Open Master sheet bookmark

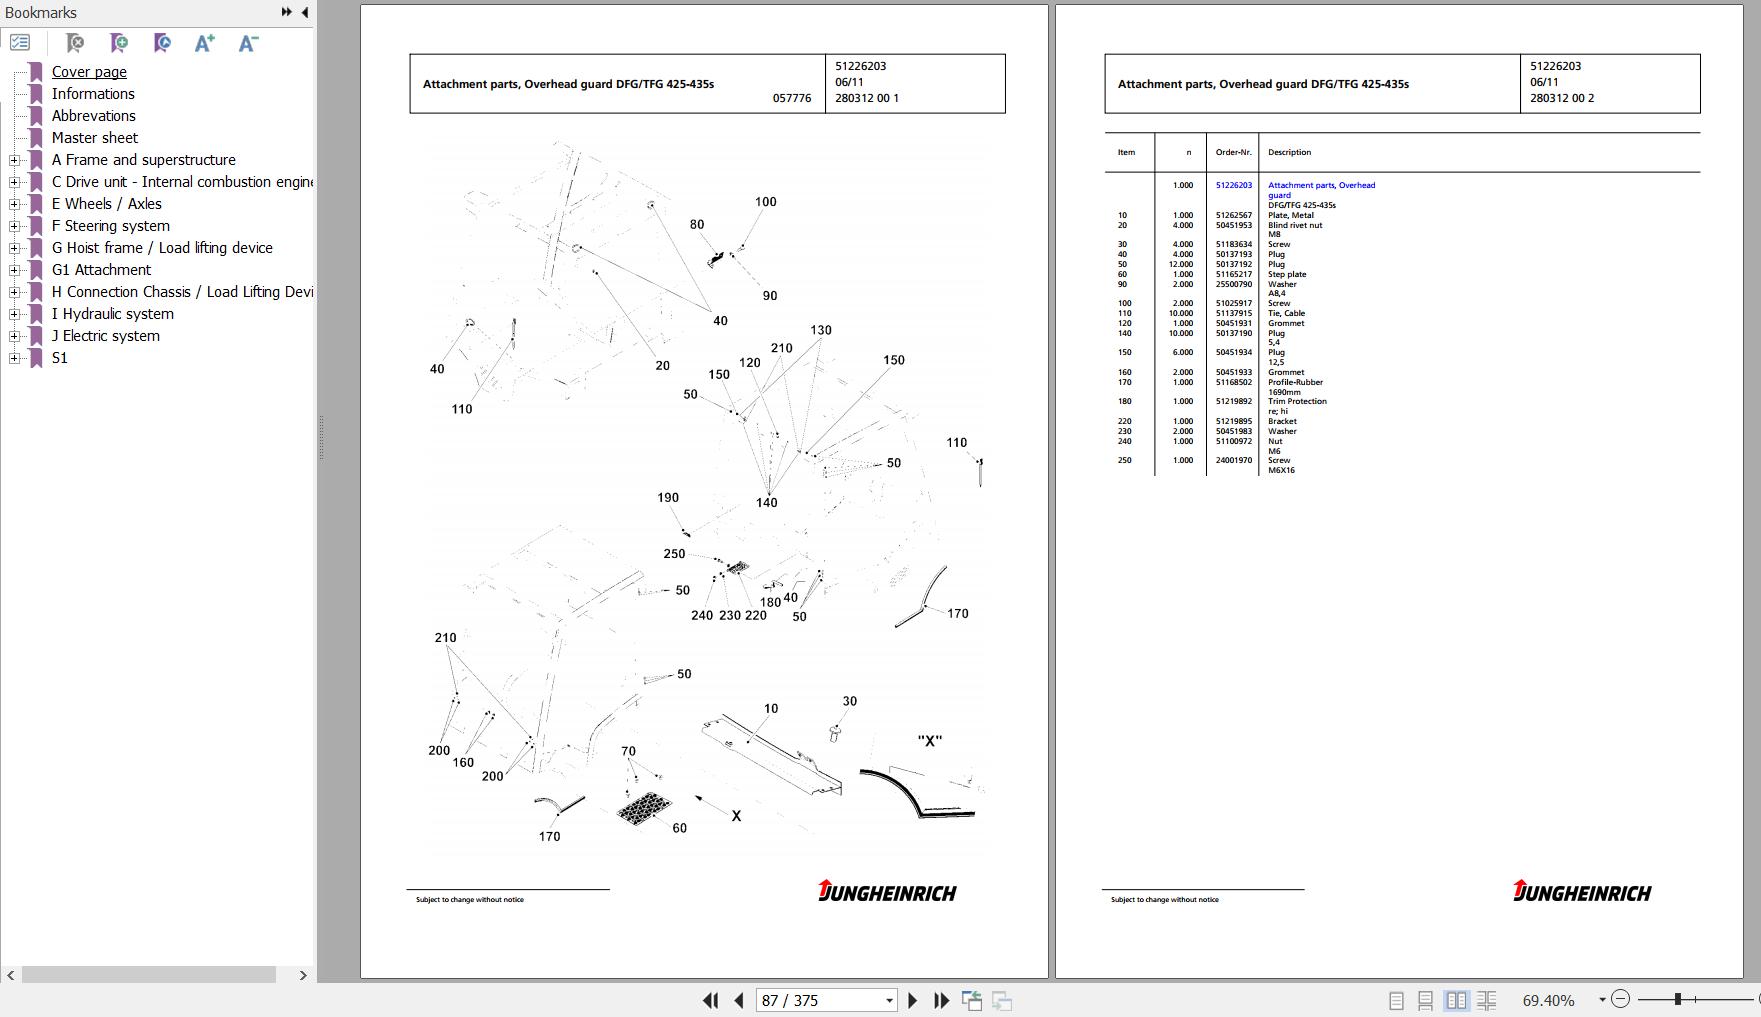click(x=95, y=138)
